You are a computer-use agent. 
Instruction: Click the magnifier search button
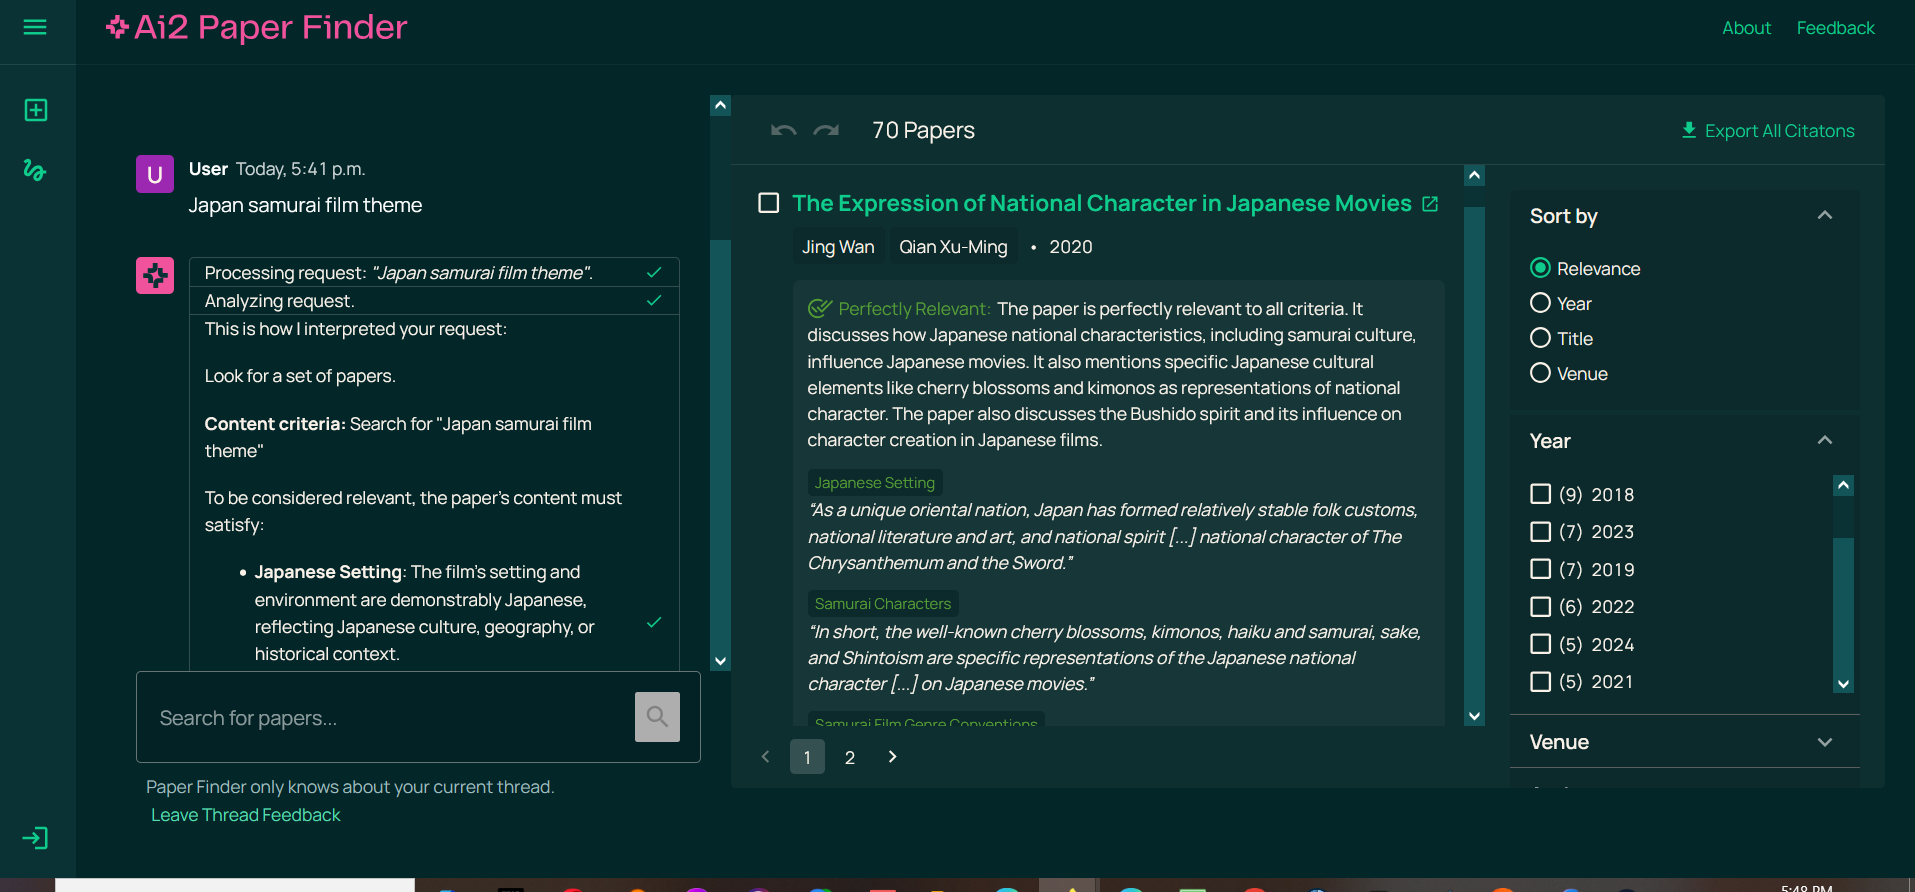click(657, 717)
